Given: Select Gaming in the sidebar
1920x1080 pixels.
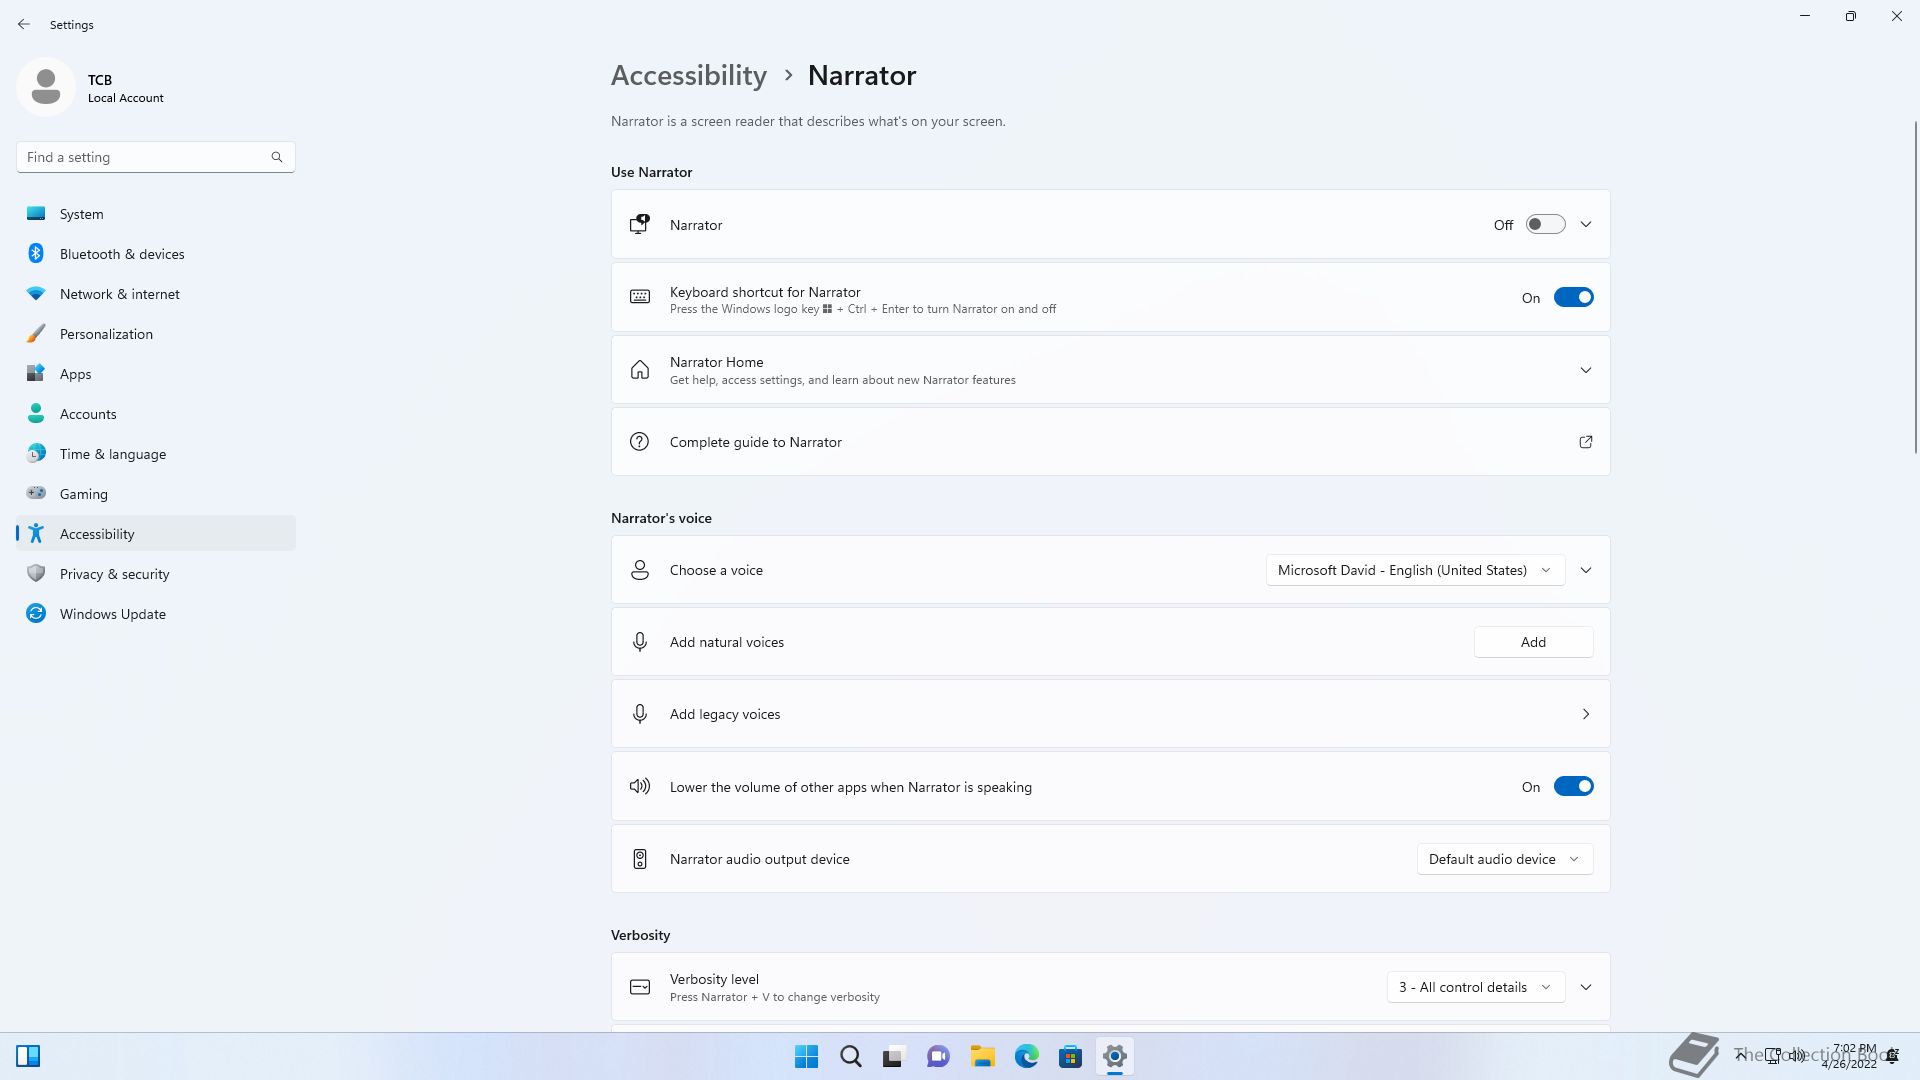Looking at the screenshot, I should (156, 494).
